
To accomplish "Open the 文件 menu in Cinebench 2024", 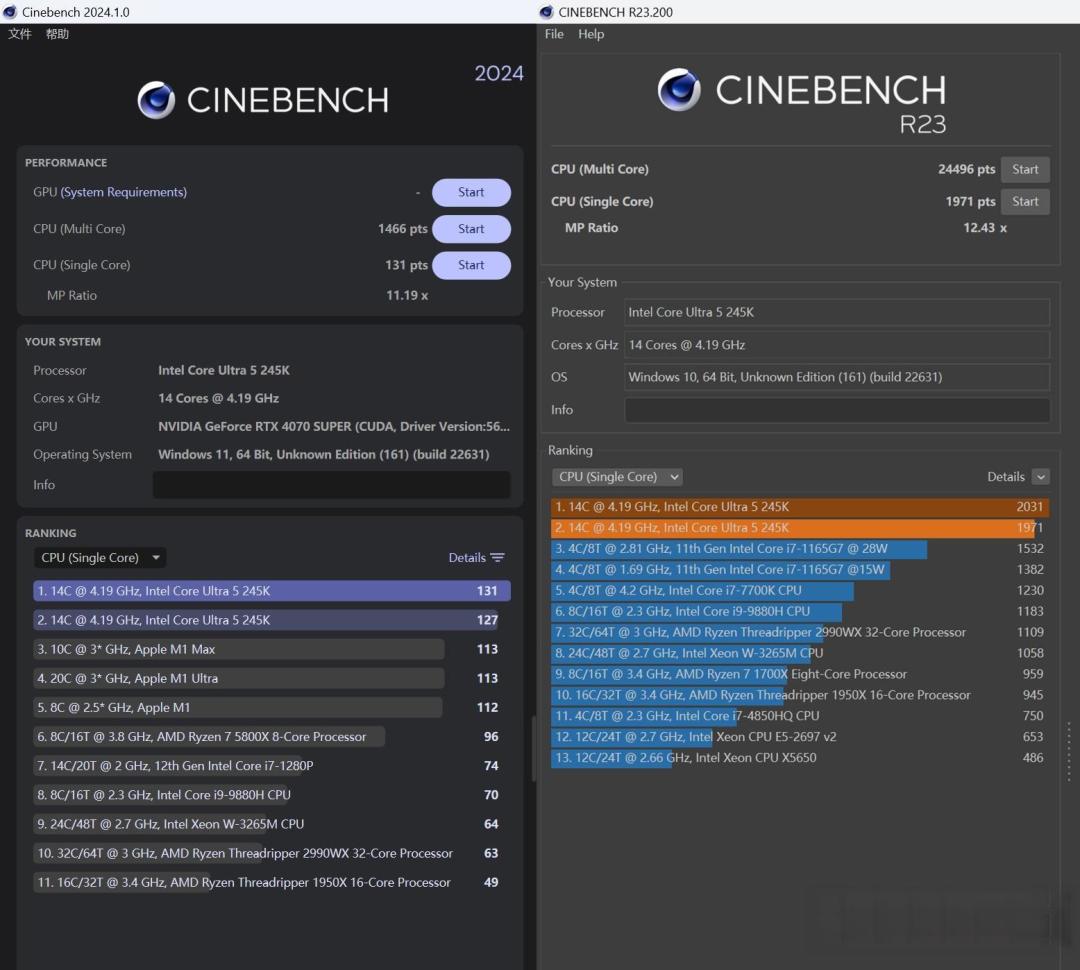I will pos(20,34).
